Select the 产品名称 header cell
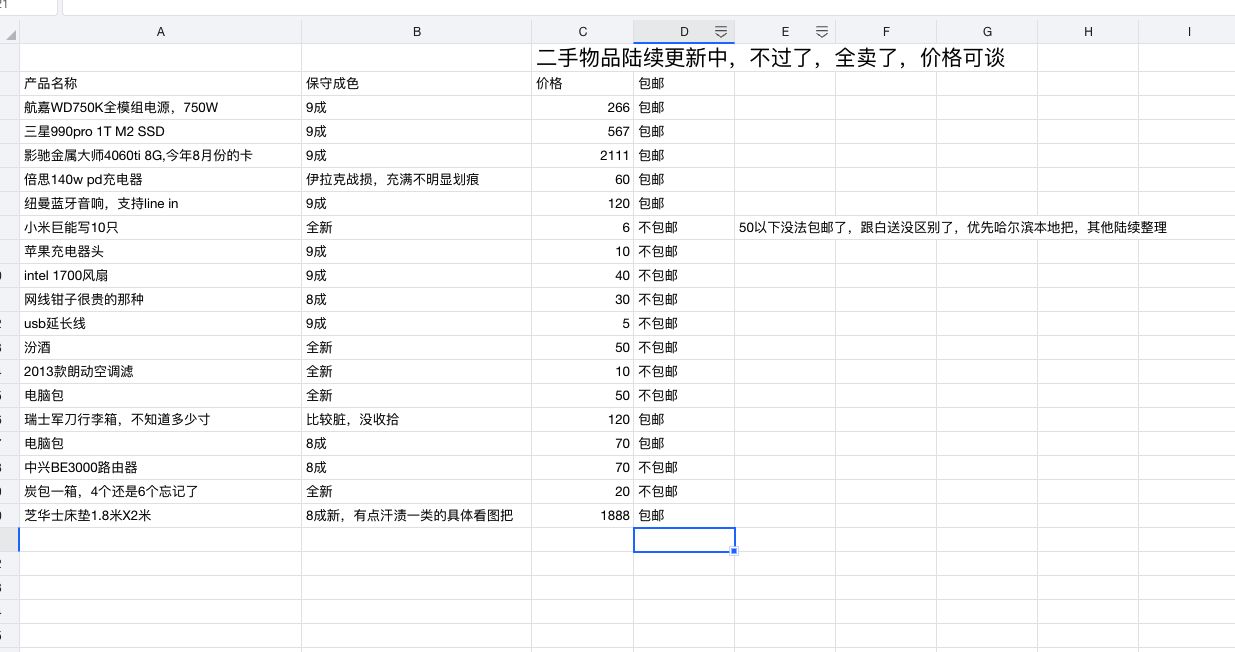1235x652 pixels. (160, 83)
